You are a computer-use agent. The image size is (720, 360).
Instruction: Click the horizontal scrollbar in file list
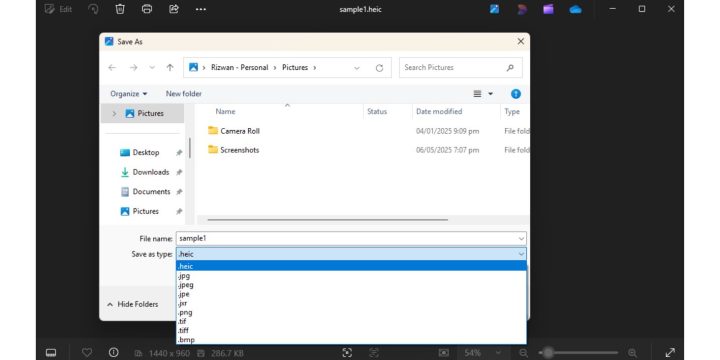tap(328, 219)
